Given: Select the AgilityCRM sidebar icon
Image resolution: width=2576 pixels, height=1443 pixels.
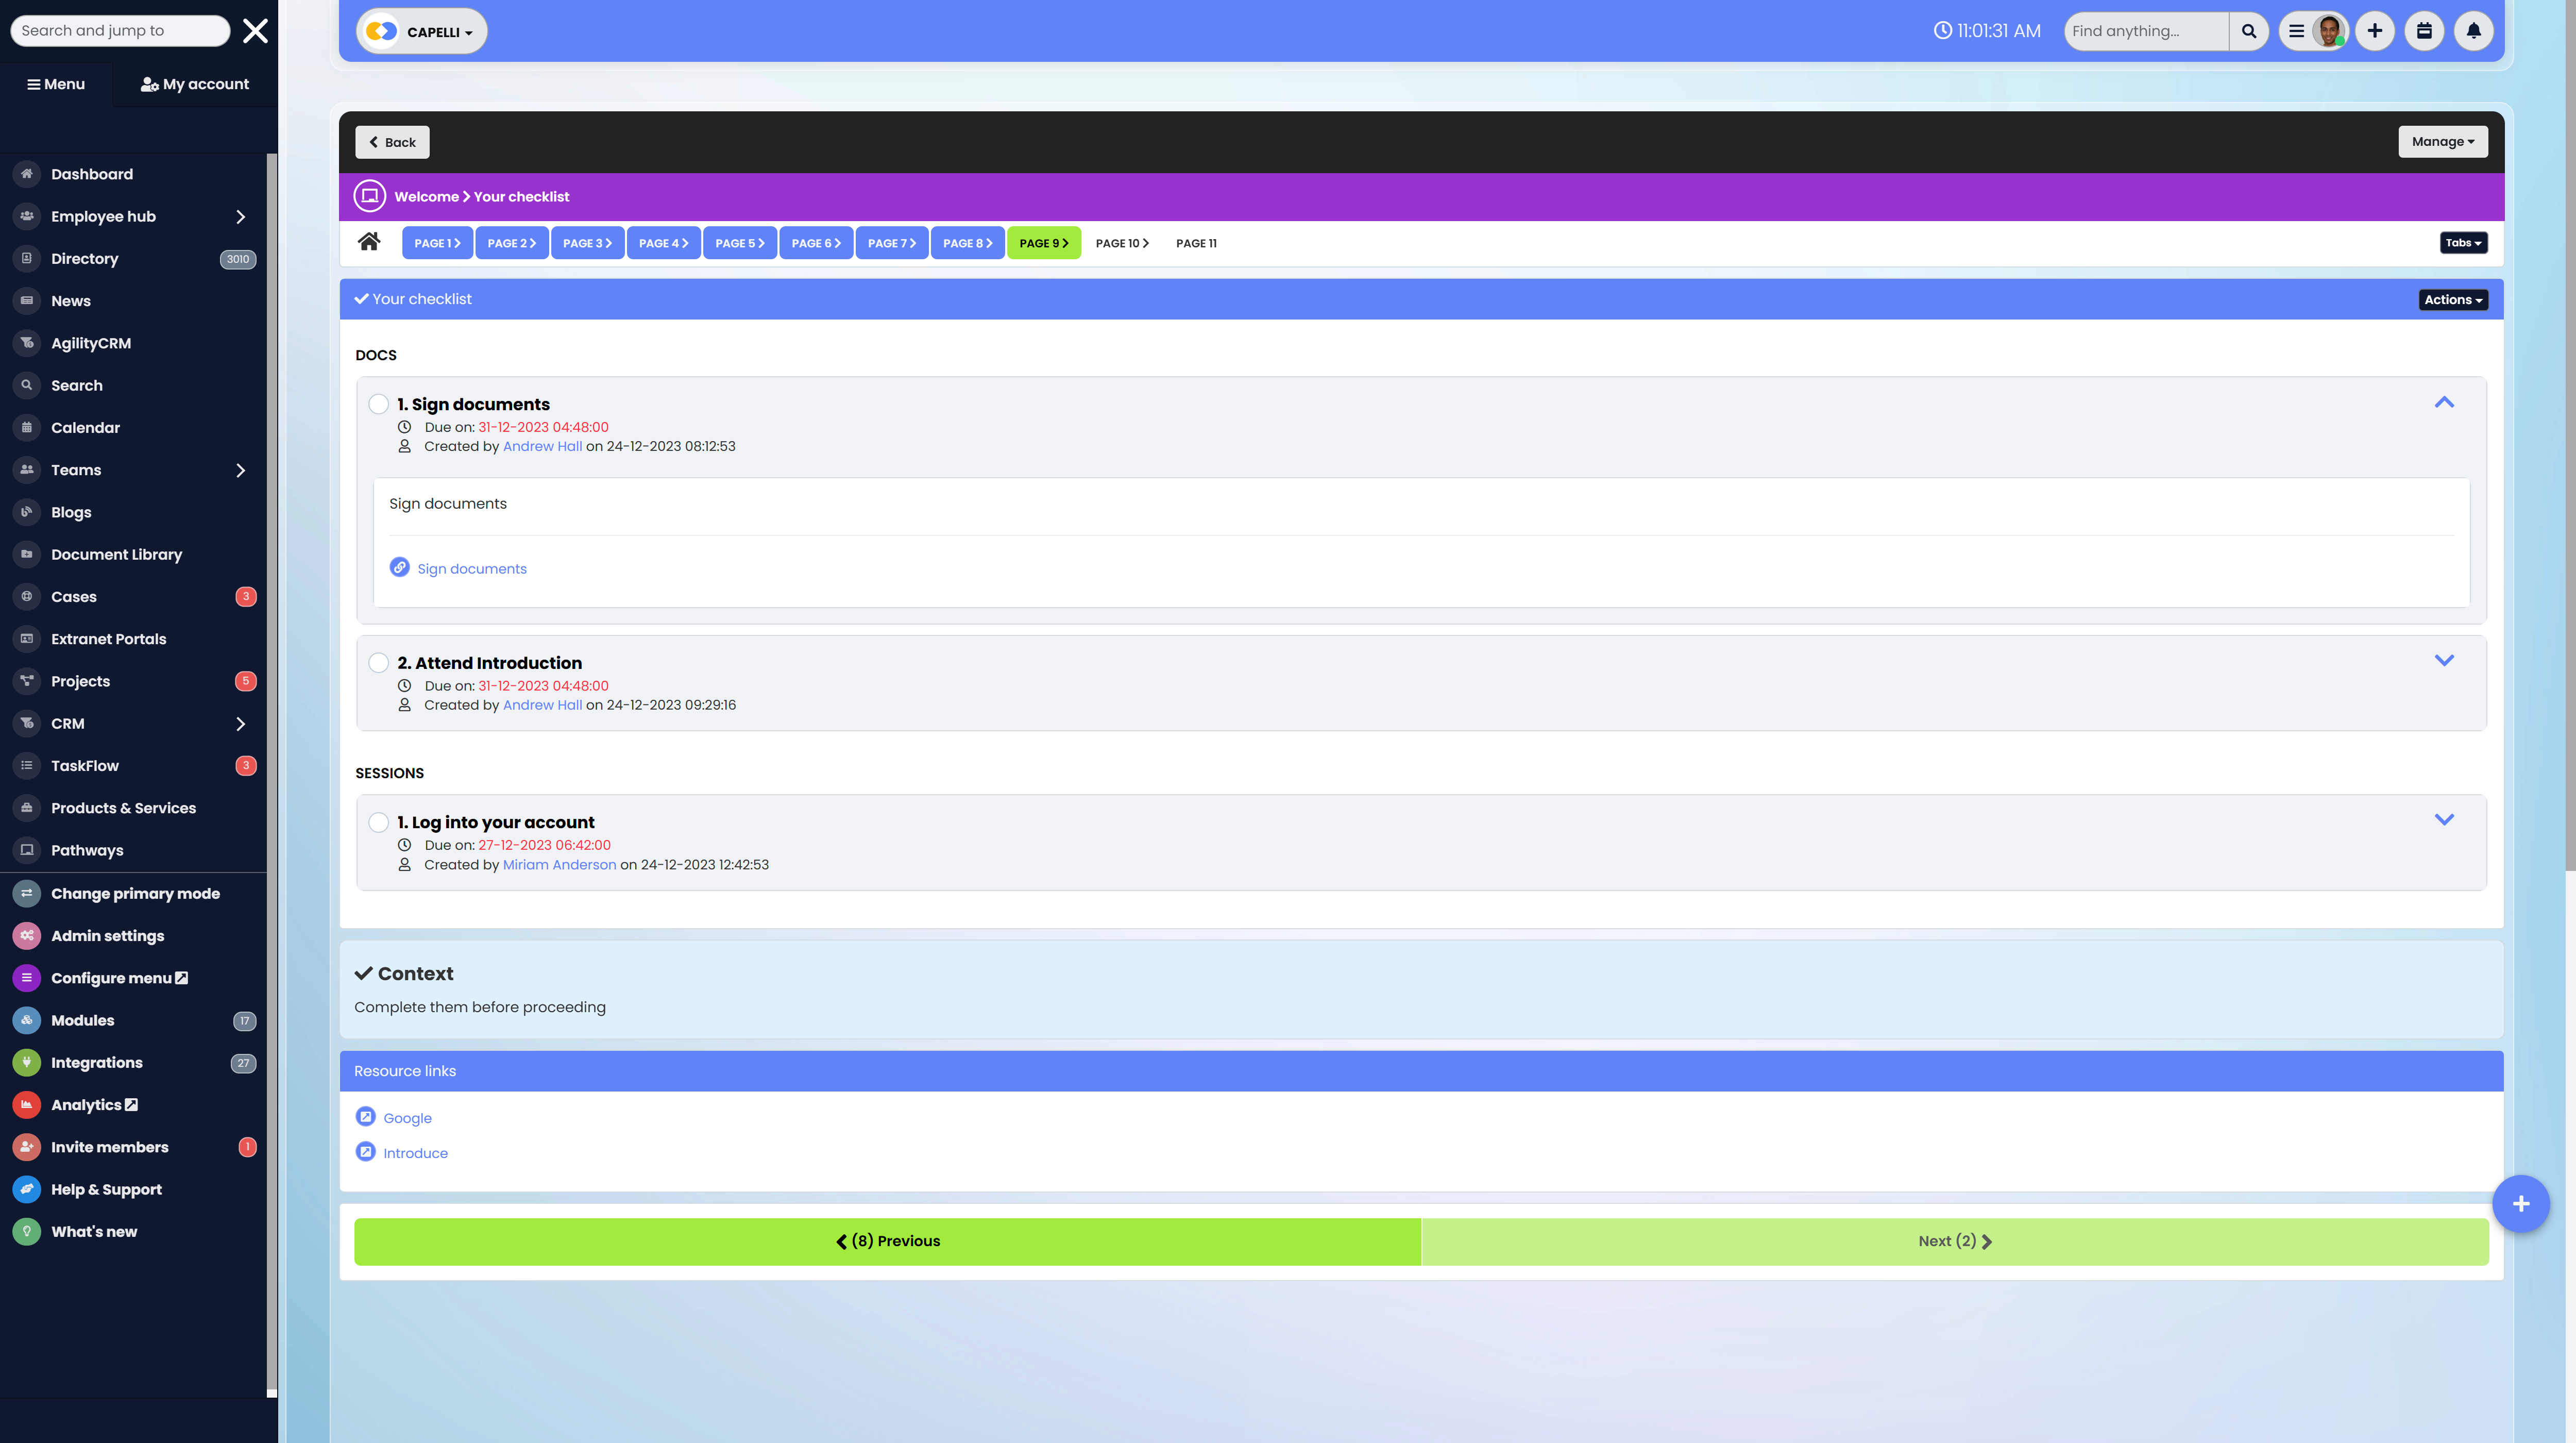Looking at the screenshot, I should [27, 343].
